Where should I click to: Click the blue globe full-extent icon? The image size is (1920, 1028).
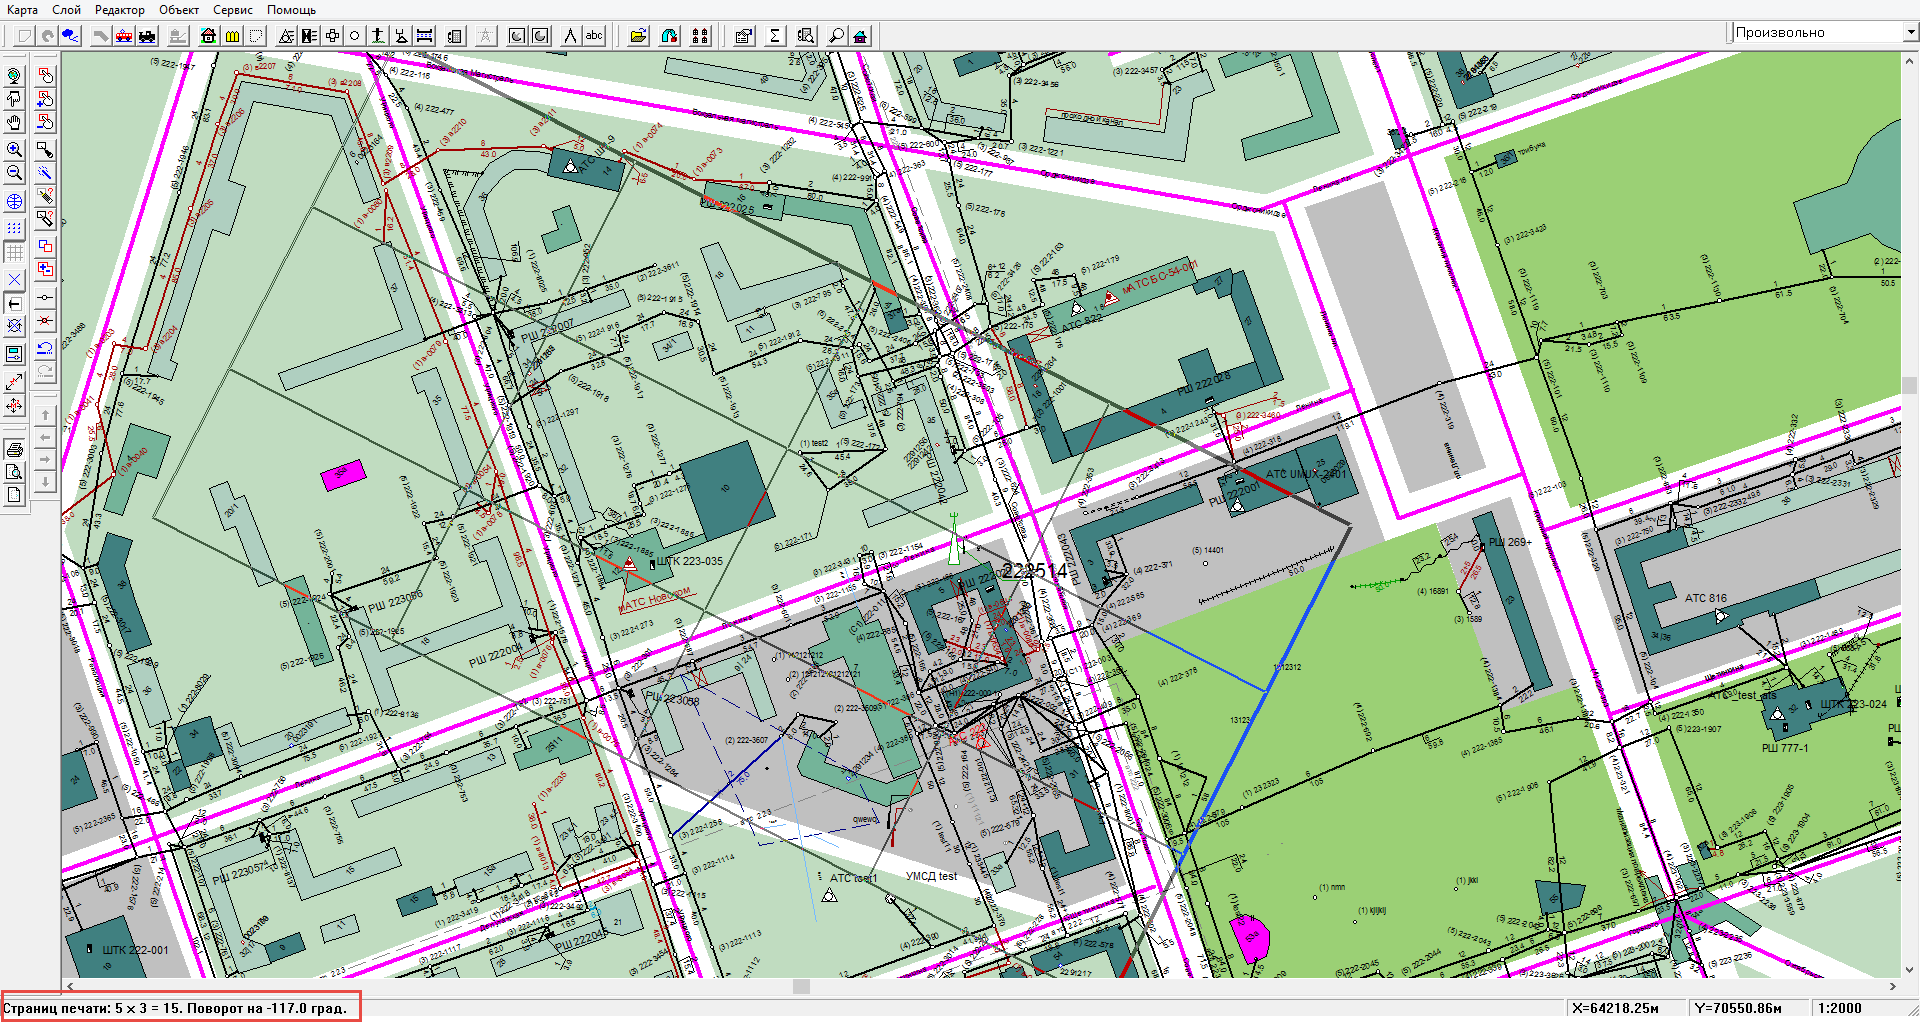14,201
